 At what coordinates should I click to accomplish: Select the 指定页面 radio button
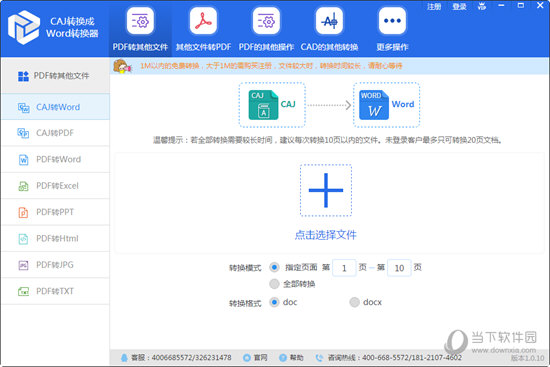pos(274,267)
